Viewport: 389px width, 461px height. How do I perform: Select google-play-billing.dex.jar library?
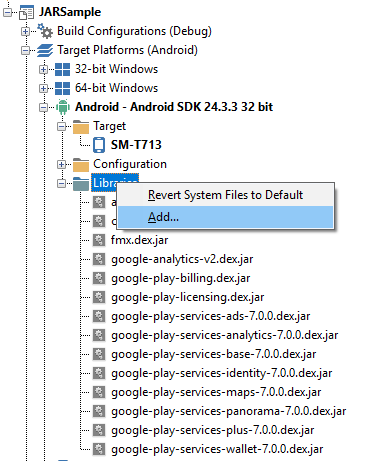pos(180,278)
